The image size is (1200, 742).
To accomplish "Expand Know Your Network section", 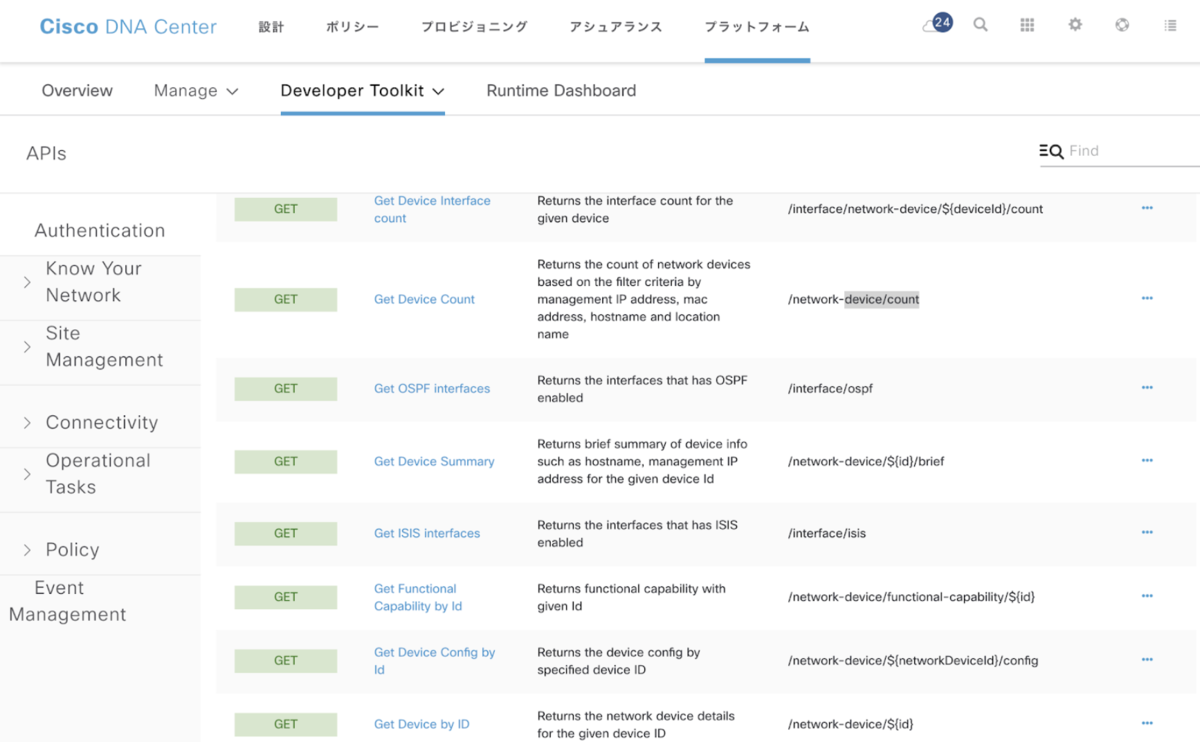I will coord(27,283).
